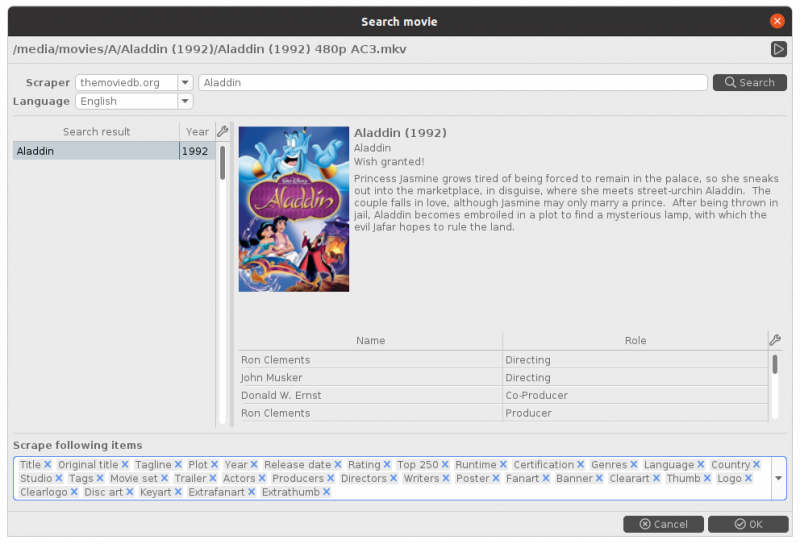
Task: Remove the Tagline scrape tag
Action: [178, 464]
